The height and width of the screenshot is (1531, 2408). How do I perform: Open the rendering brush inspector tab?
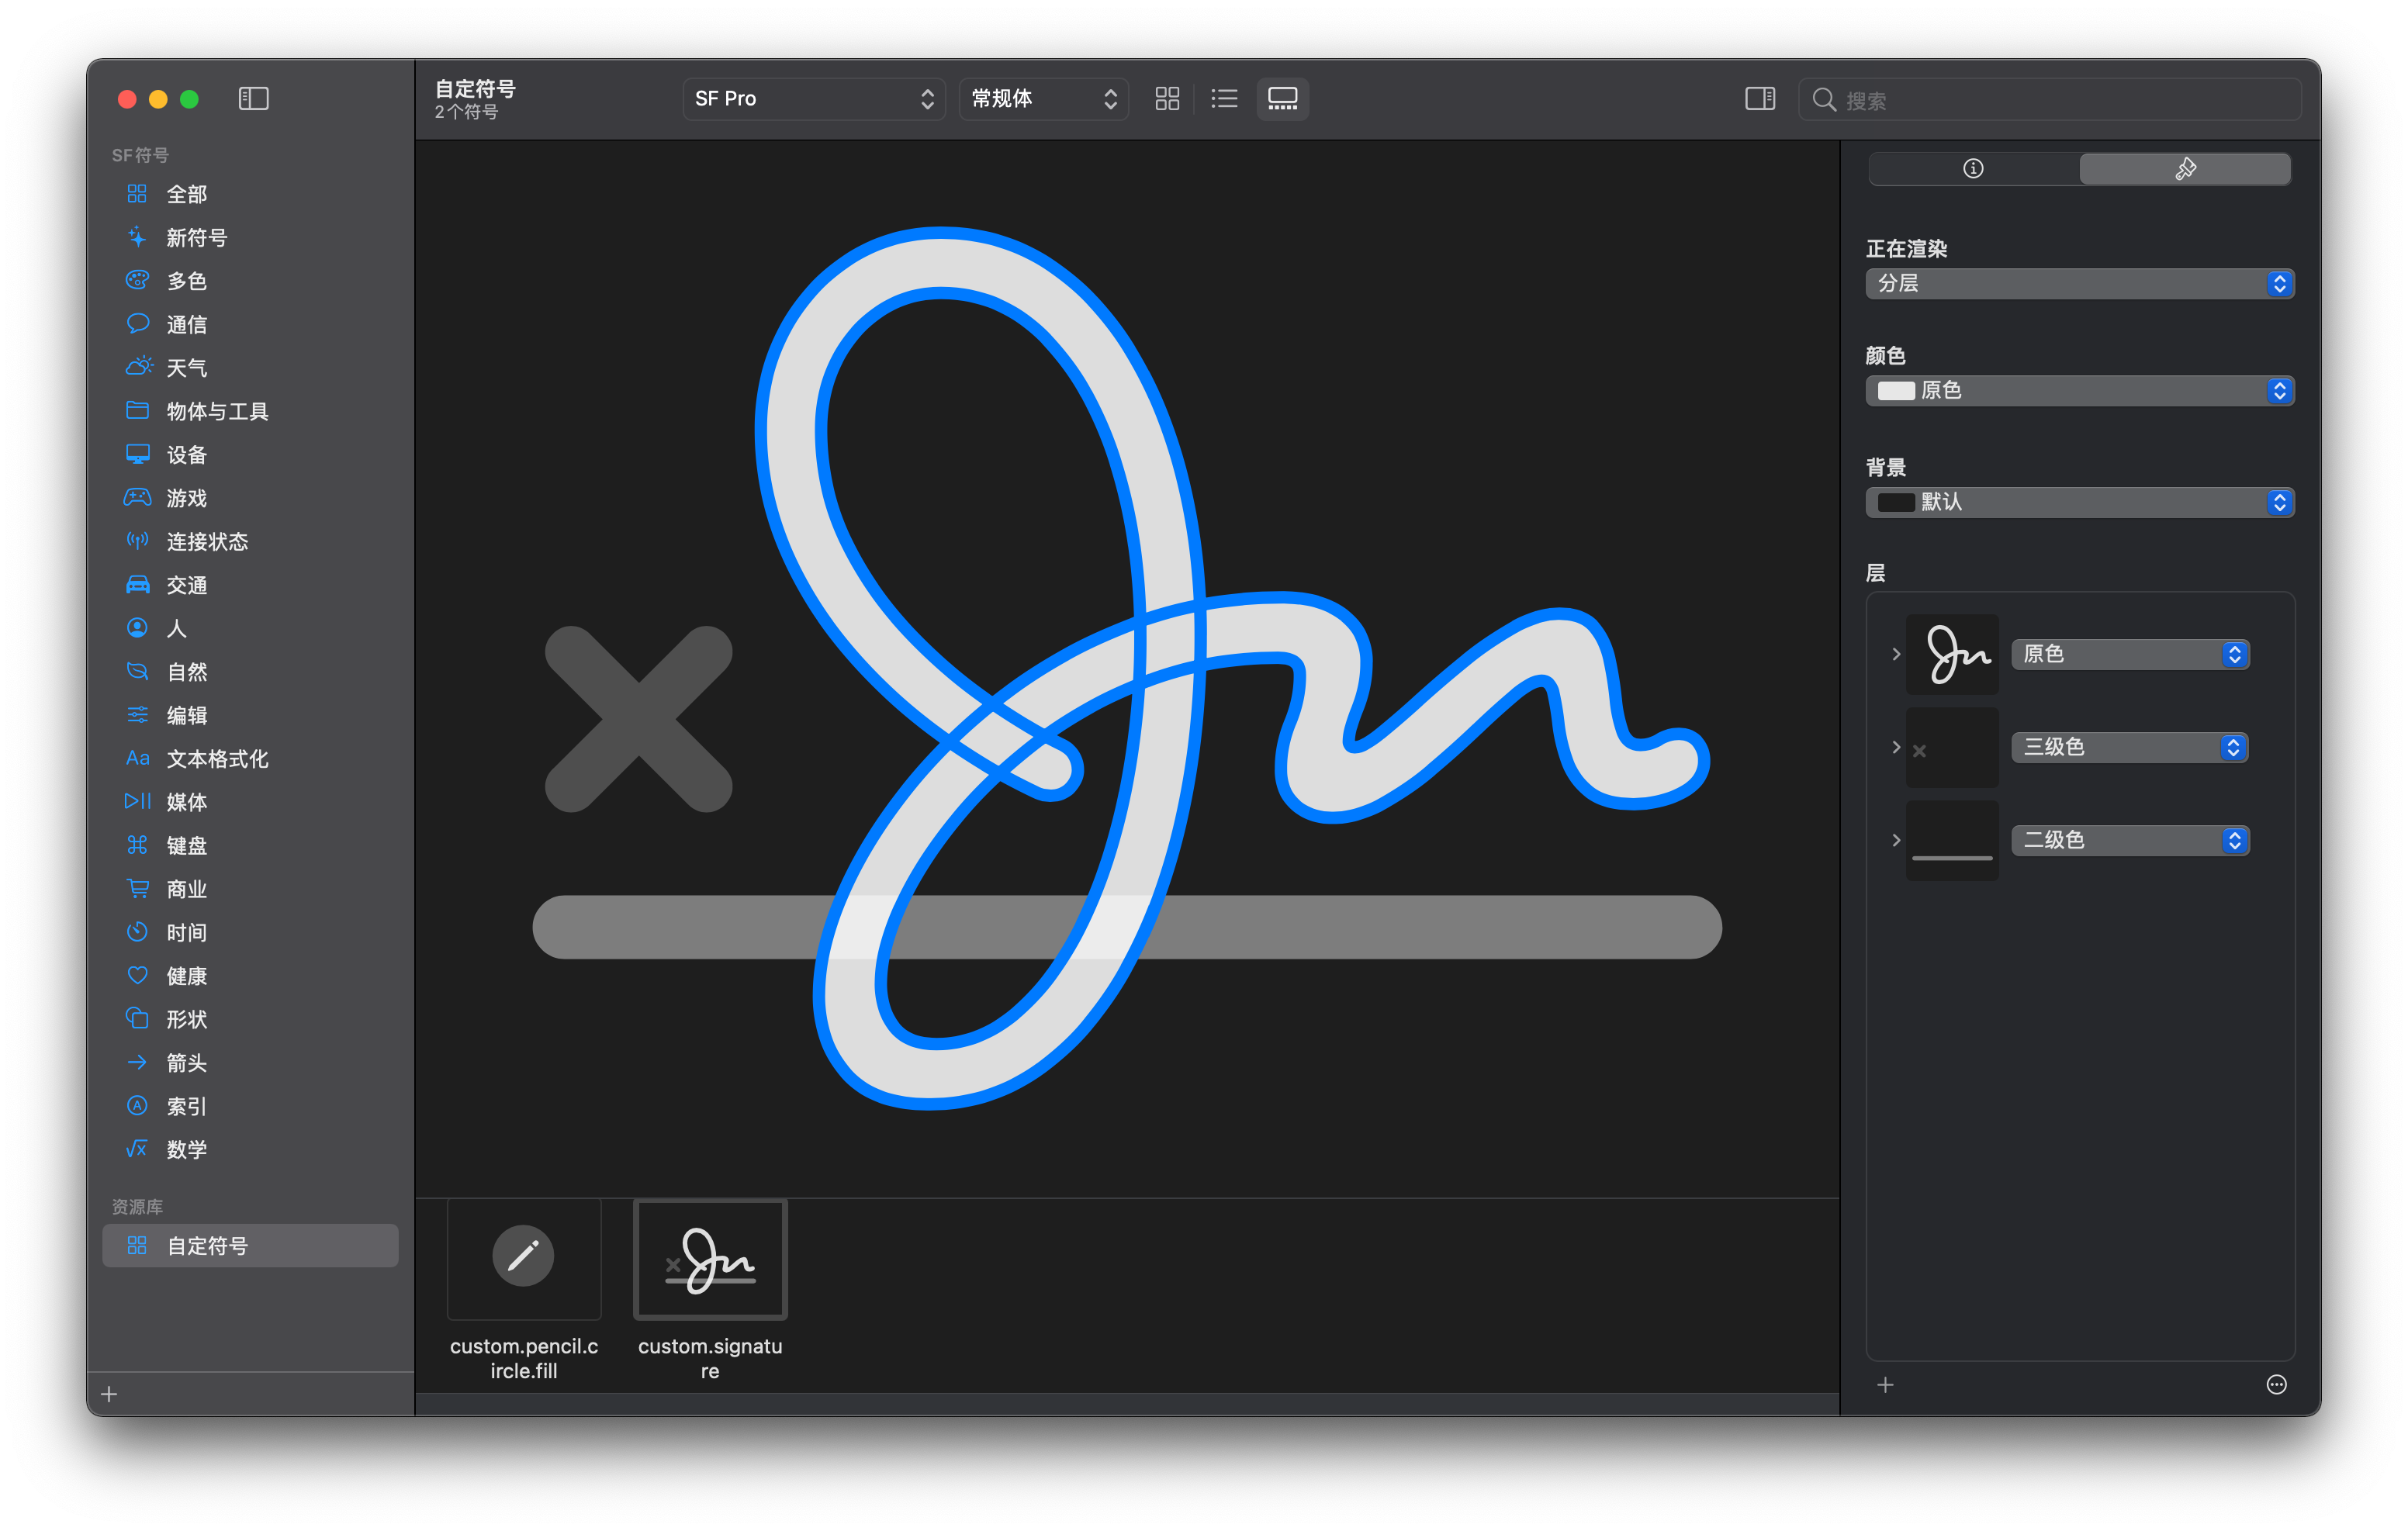[2185, 168]
